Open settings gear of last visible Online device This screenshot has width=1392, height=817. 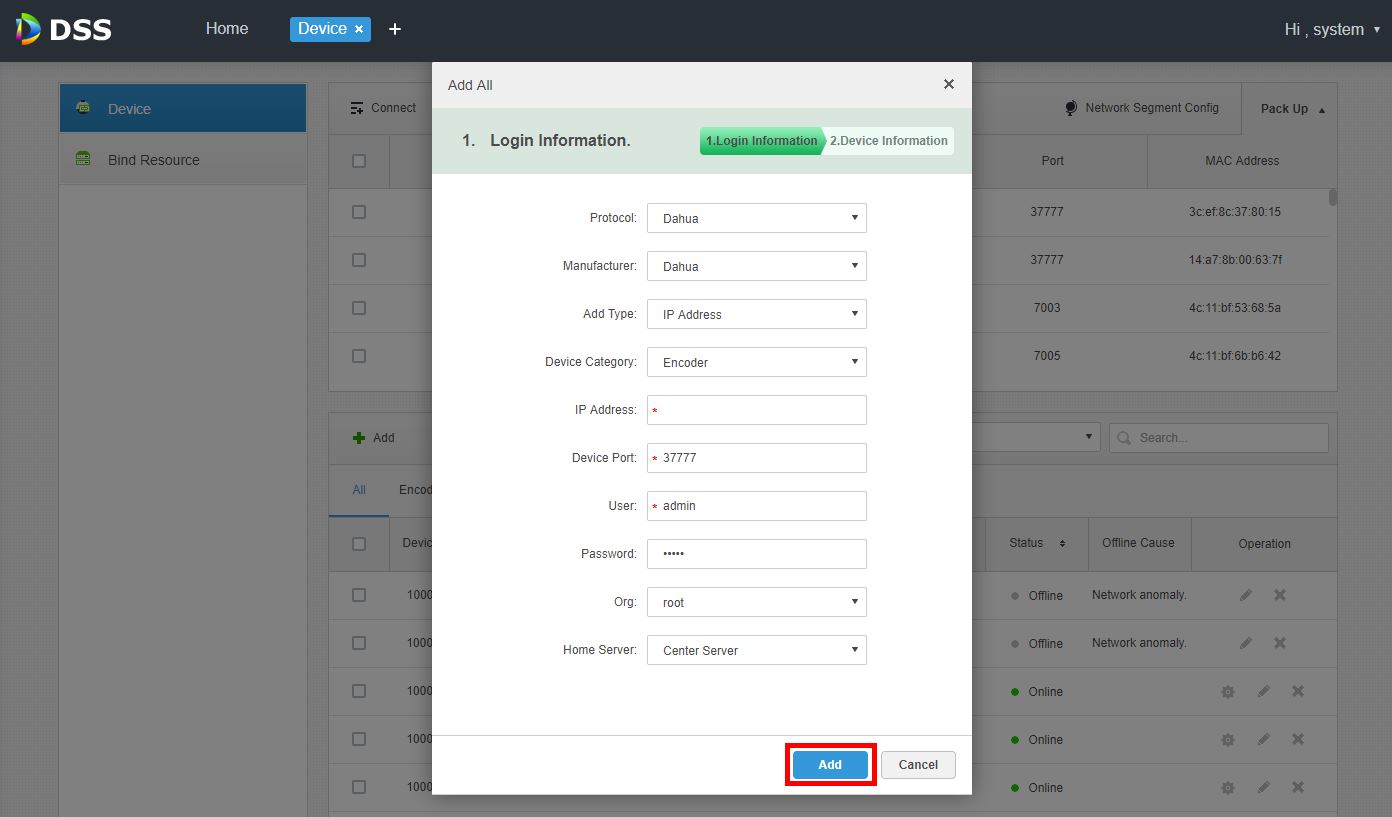coord(1228,787)
